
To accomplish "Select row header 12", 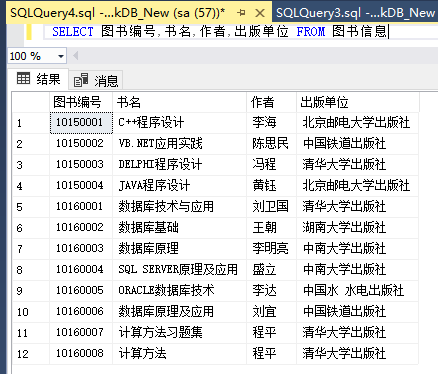I will pos(31,354).
